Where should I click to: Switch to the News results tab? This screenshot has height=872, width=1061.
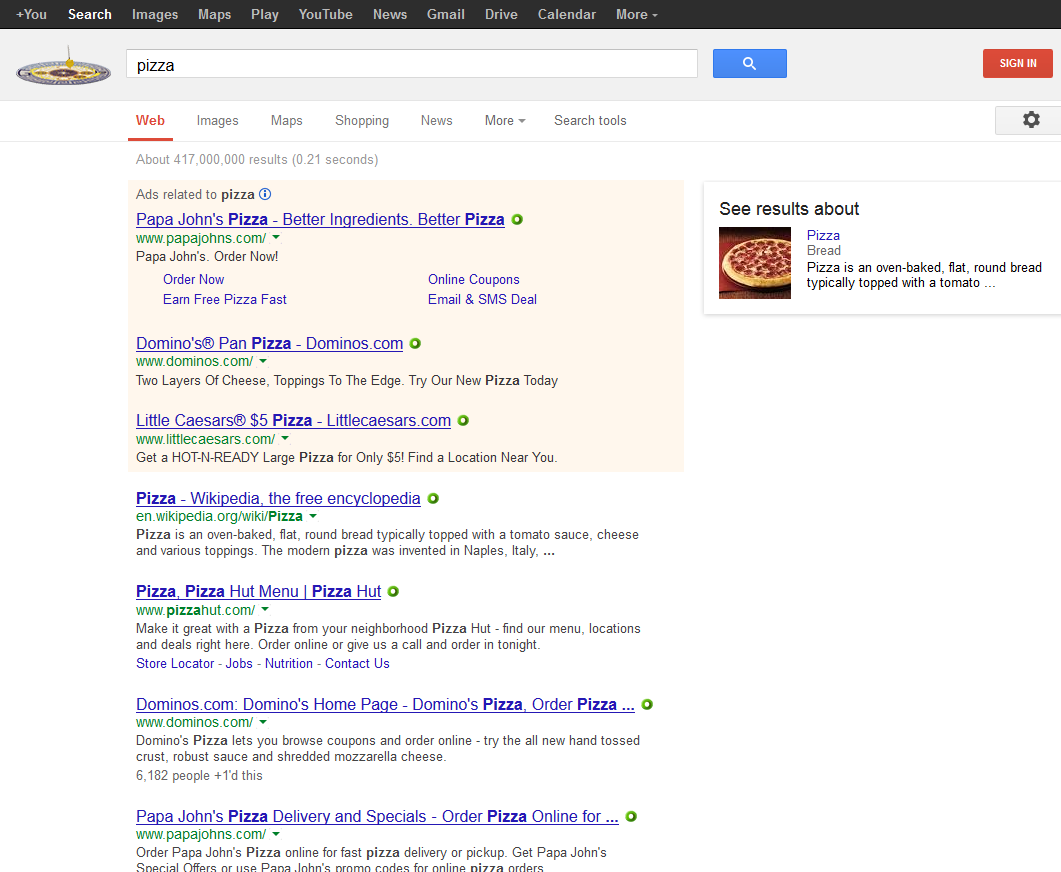click(436, 120)
